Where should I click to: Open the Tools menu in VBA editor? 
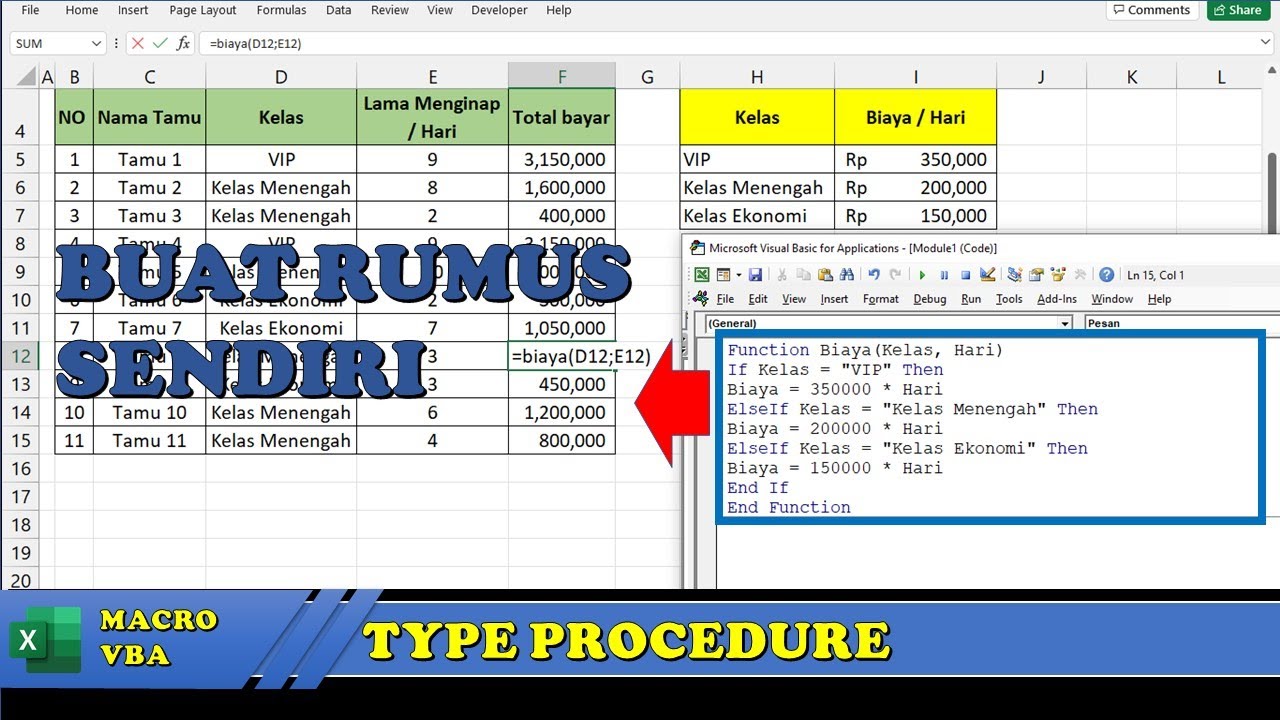tap(1009, 299)
